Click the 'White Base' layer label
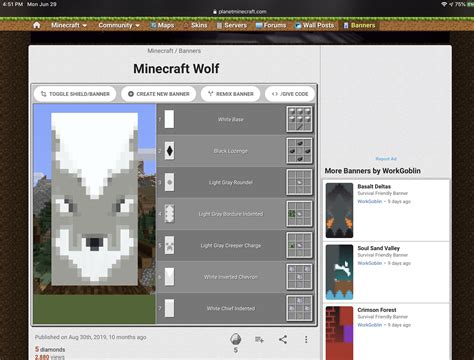474x360 pixels. tap(231, 119)
